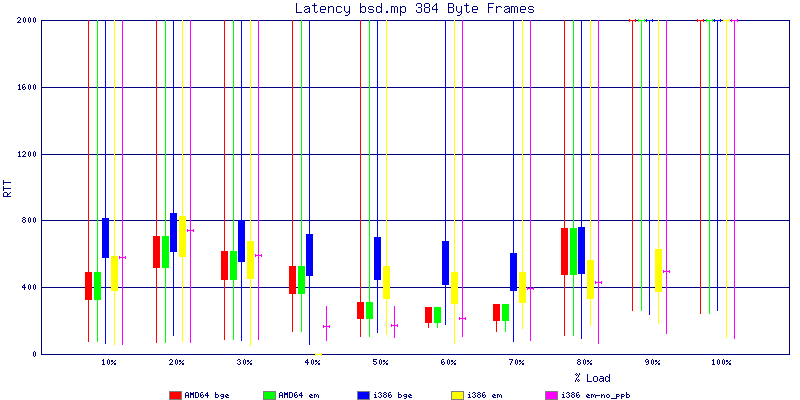Click the blue i386 bge box at 50% load

(x=378, y=258)
